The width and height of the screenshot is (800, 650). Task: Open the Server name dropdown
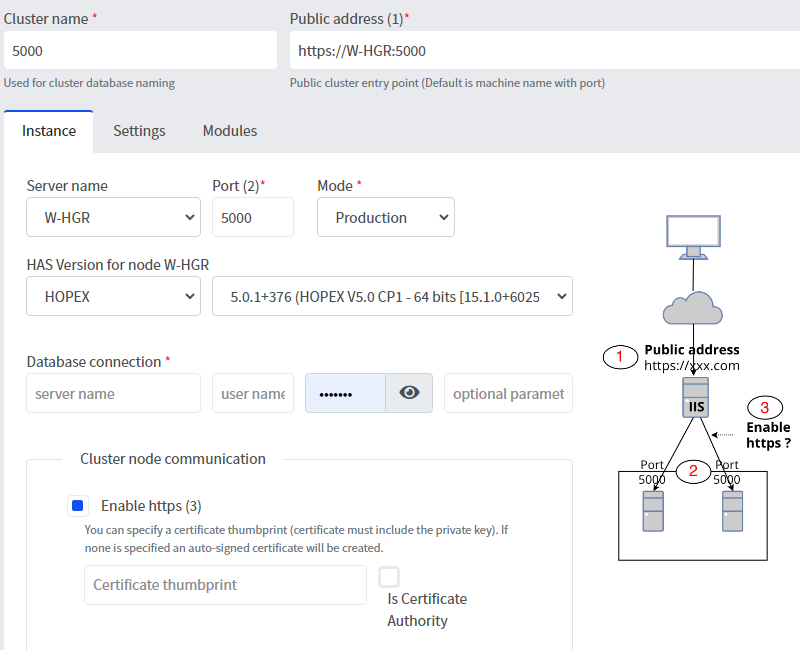[113, 217]
